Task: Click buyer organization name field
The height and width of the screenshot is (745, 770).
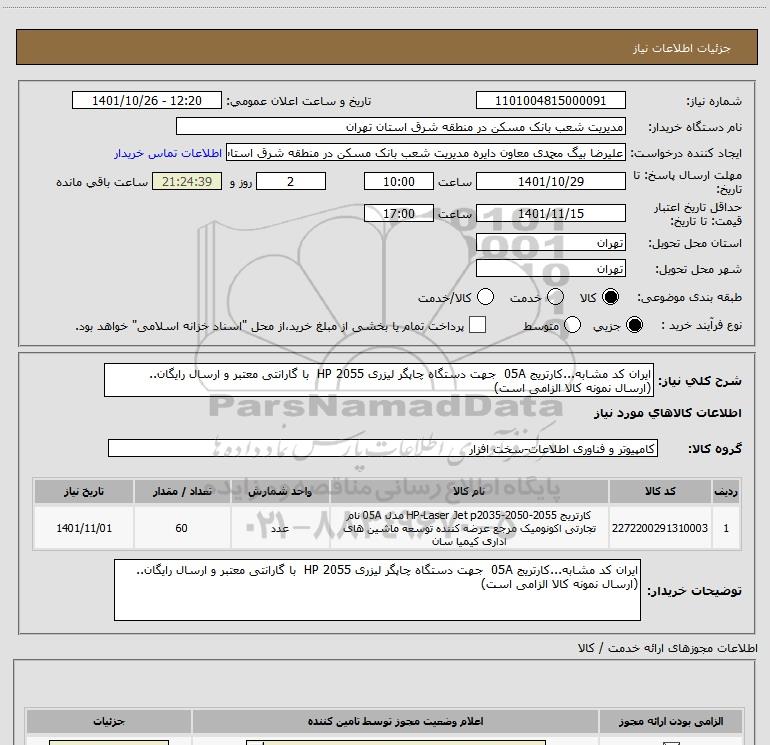Action: click(x=401, y=127)
